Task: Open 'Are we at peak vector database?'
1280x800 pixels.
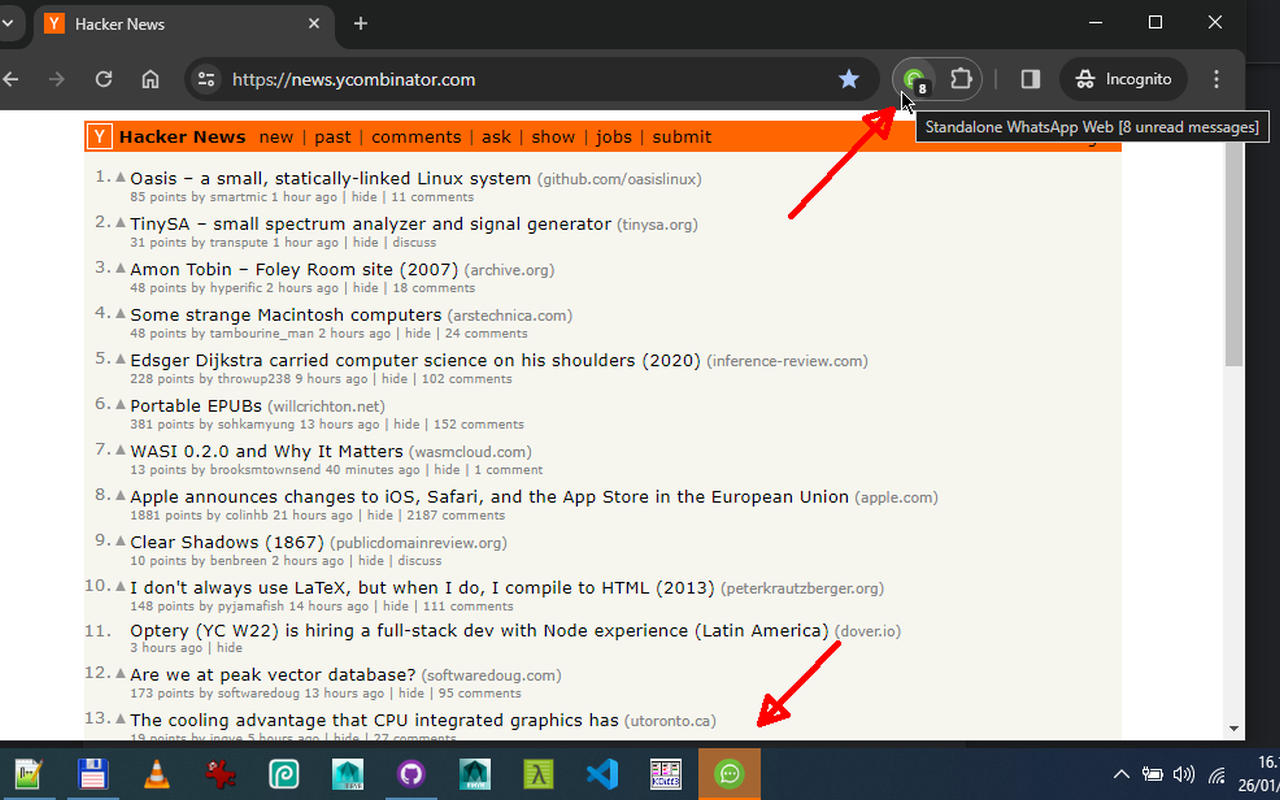Action: (273, 674)
